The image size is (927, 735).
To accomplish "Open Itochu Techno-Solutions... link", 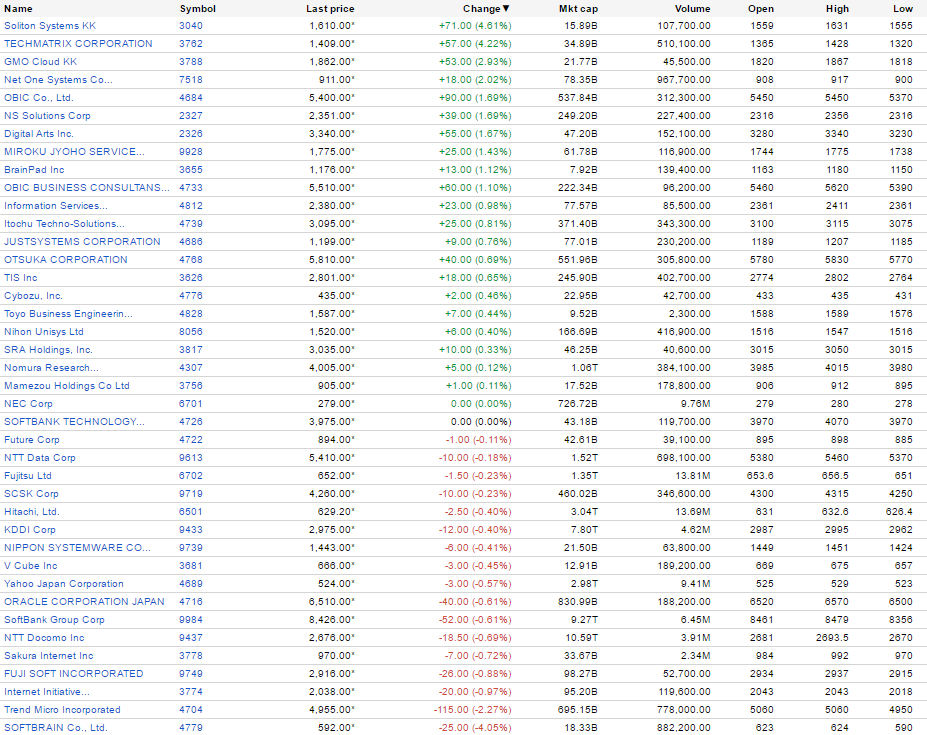I will click(x=64, y=224).
